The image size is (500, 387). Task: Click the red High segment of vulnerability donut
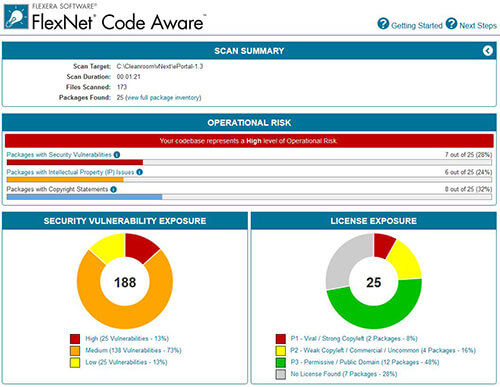click(140, 247)
